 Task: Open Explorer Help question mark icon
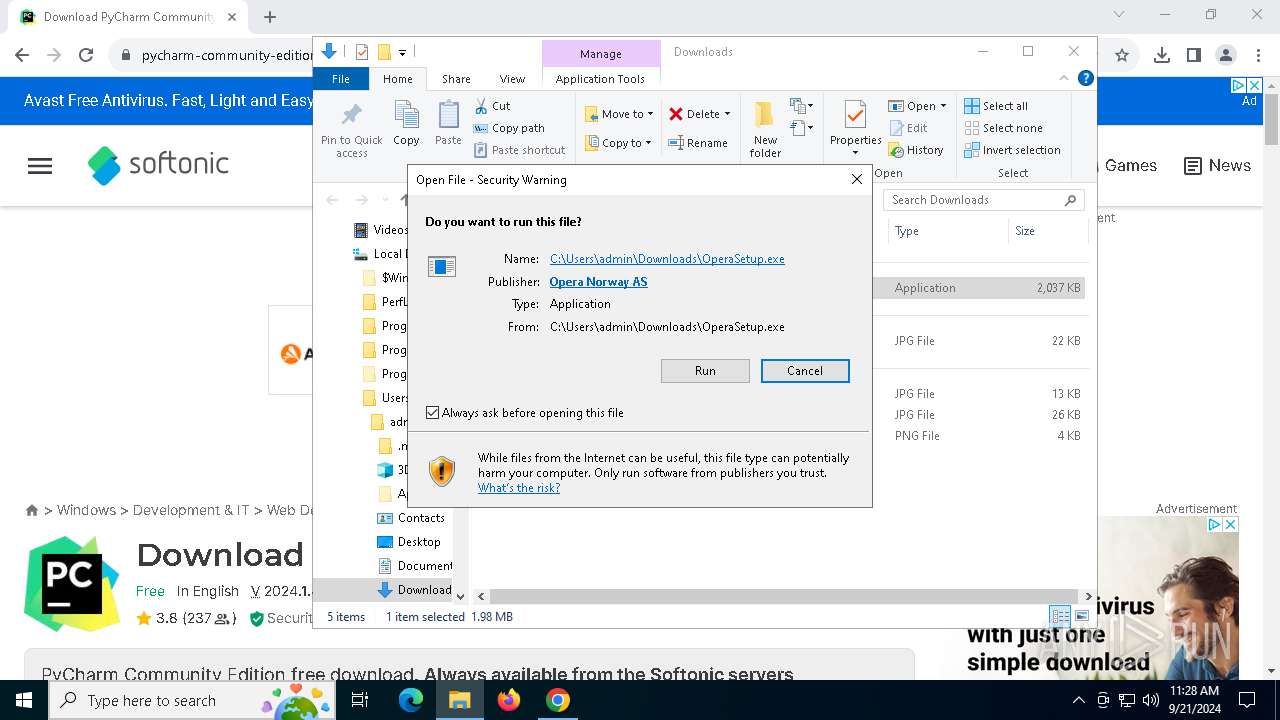[1086, 78]
